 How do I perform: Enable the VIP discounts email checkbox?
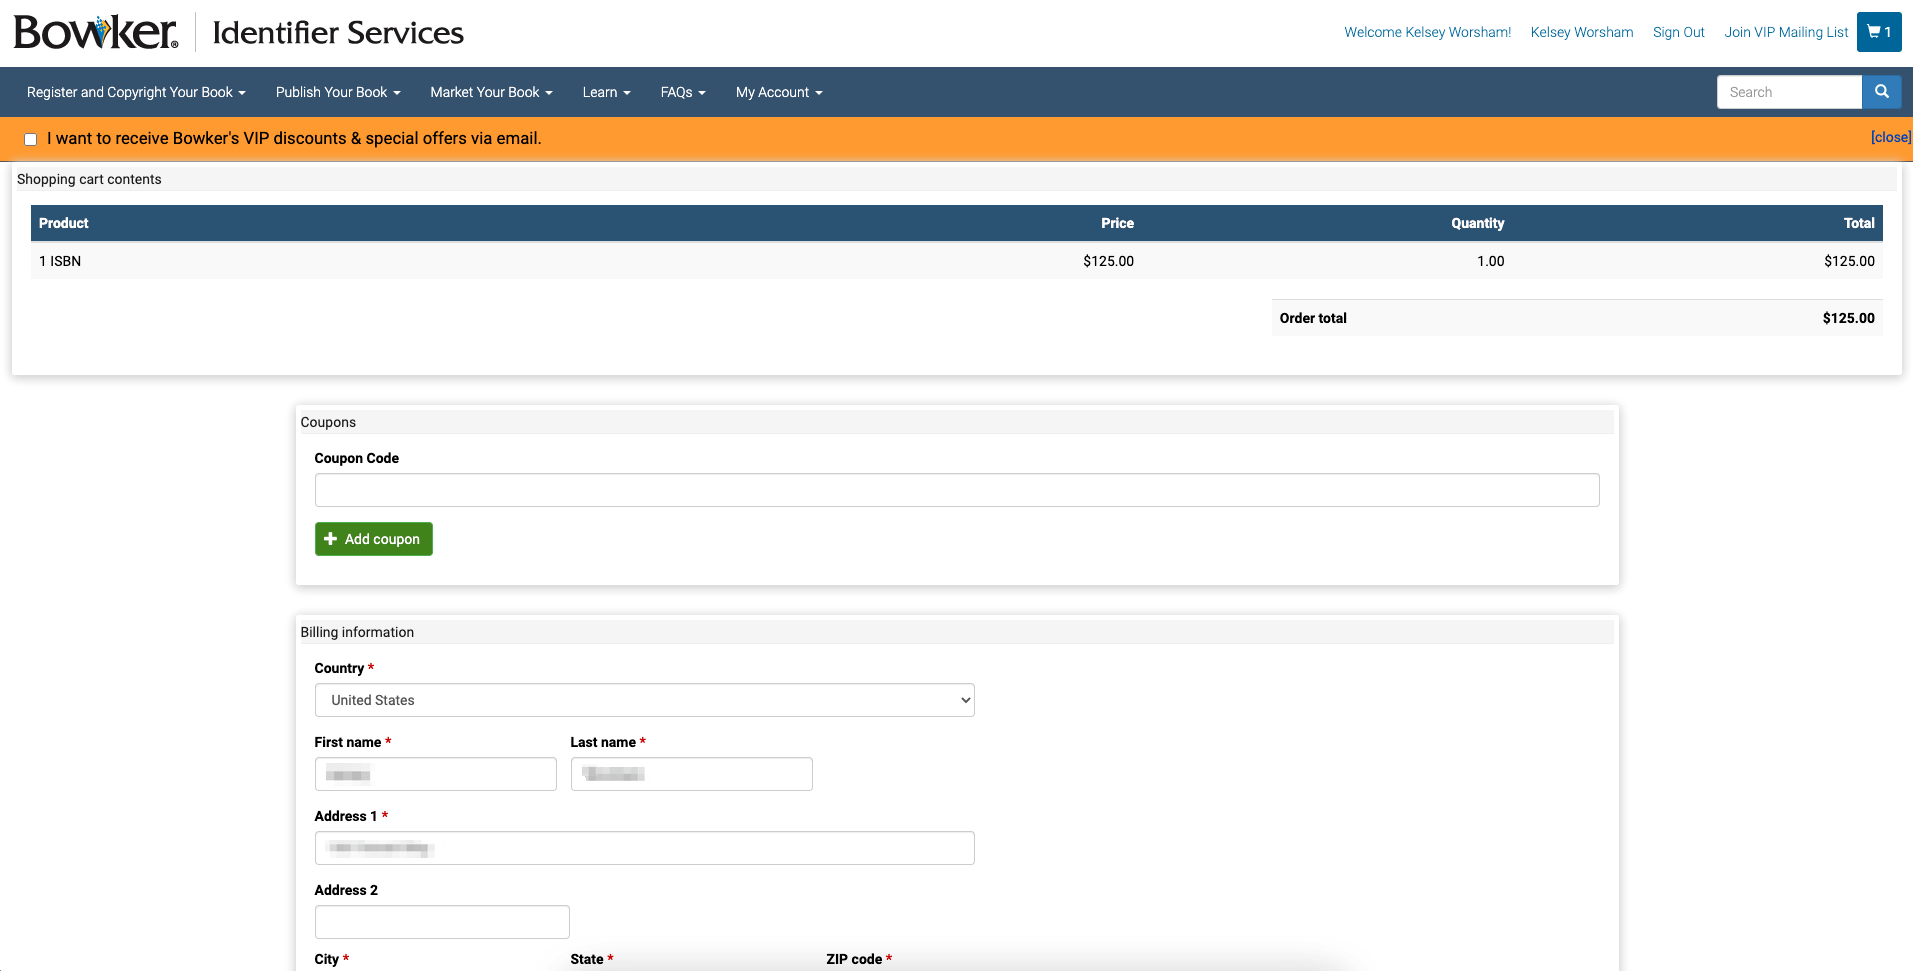click(x=31, y=139)
